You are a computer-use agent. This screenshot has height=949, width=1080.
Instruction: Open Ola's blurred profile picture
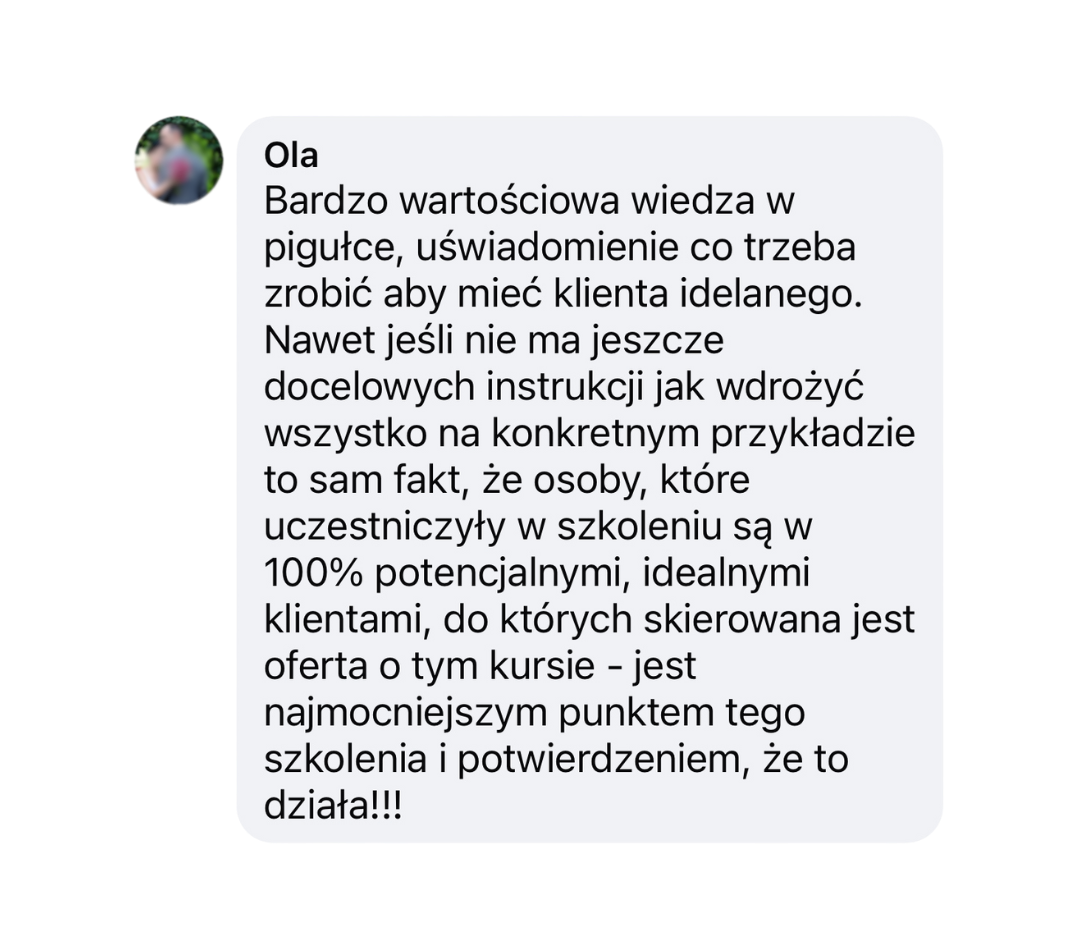pos(179,160)
